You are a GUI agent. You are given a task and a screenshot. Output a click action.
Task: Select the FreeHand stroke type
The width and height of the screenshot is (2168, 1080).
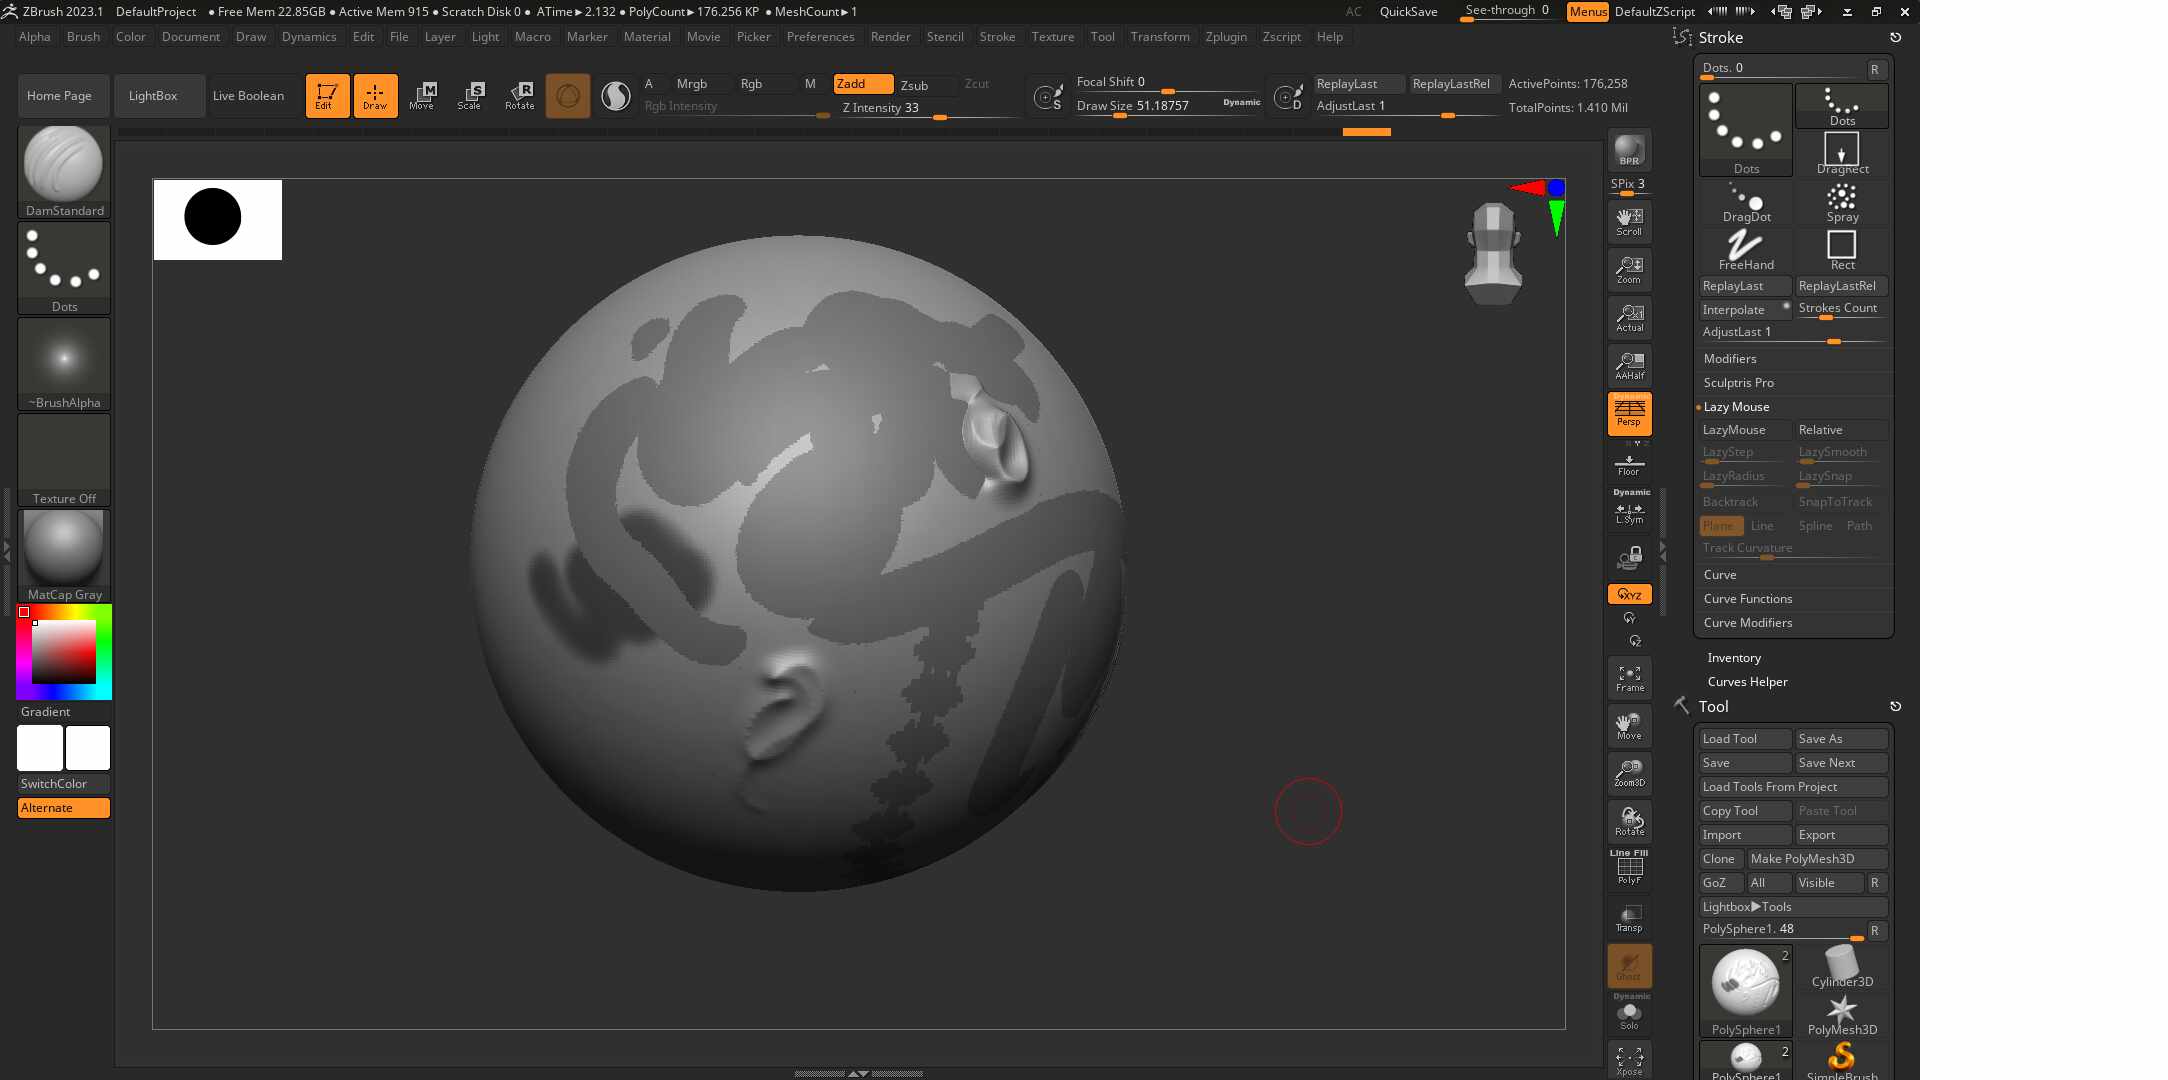point(1746,249)
